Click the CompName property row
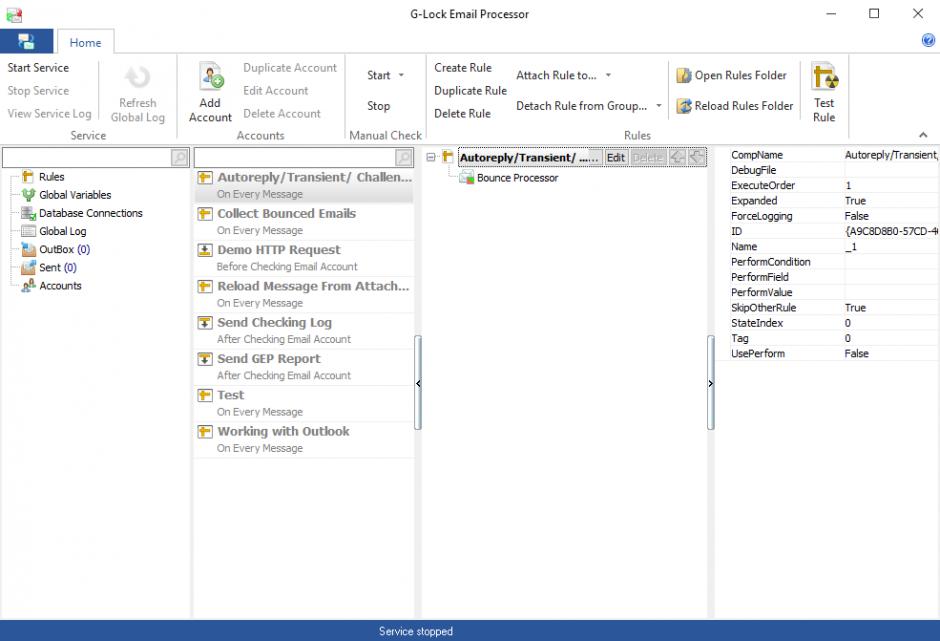The width and height of the screenshot is (940, 641). pos(833,155)
